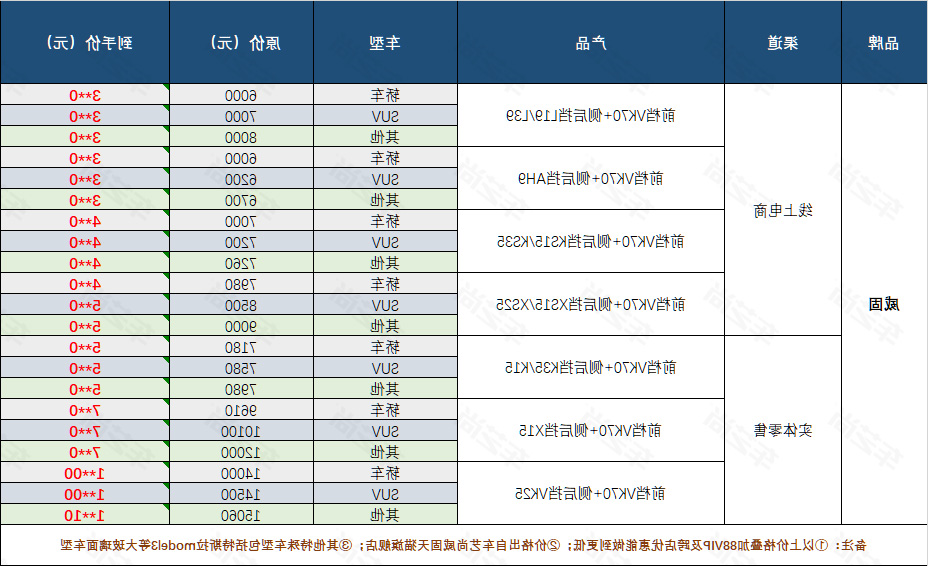Select product cell 前挡VK70+侧后挡AH9
928x566 pixels.
(x=591, y=178)
